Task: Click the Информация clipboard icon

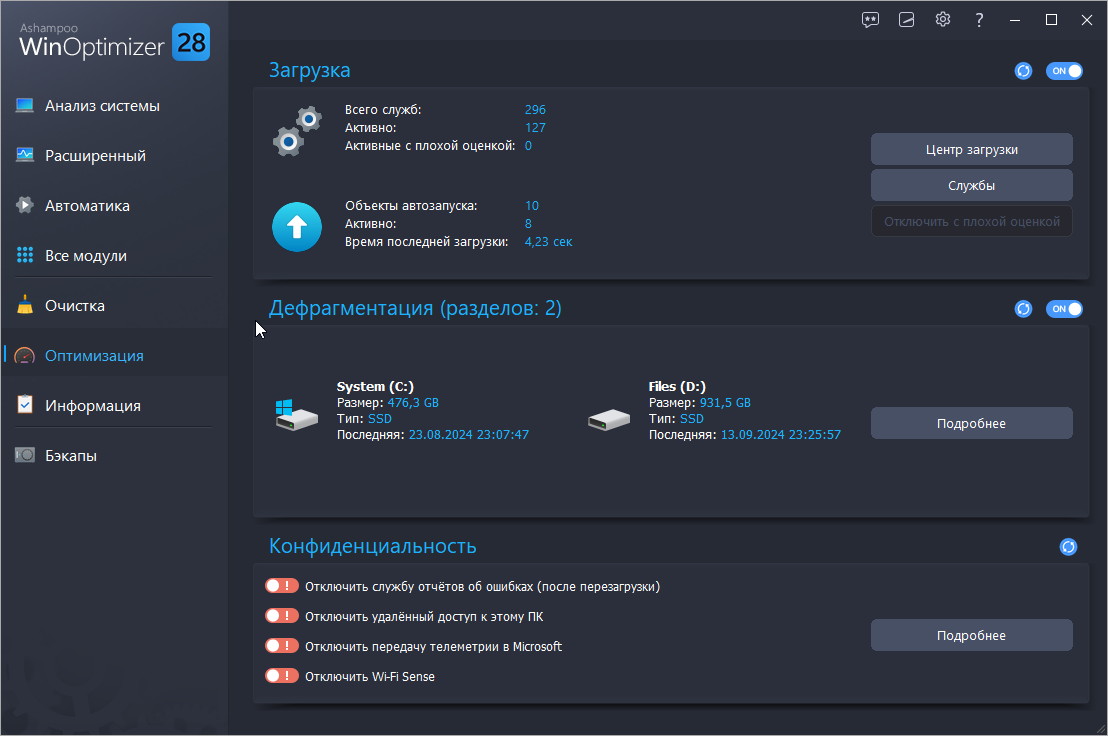Action: pyautogui.click(x=25, y=405)
